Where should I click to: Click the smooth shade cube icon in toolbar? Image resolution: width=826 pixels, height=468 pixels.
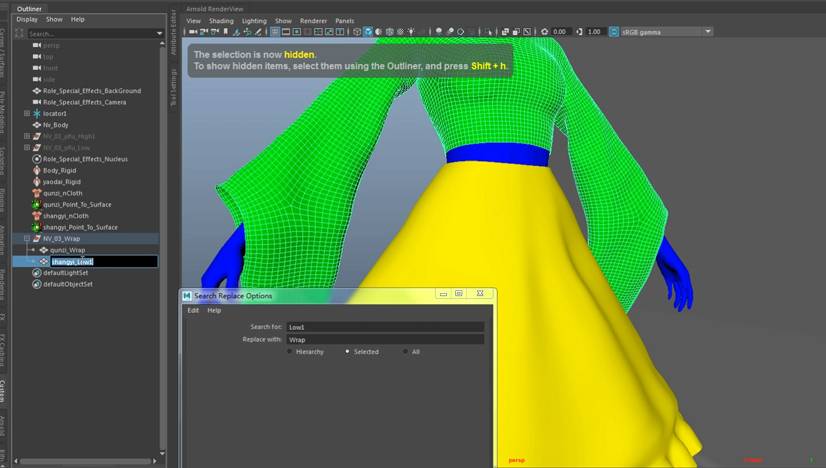coord(368,32)
